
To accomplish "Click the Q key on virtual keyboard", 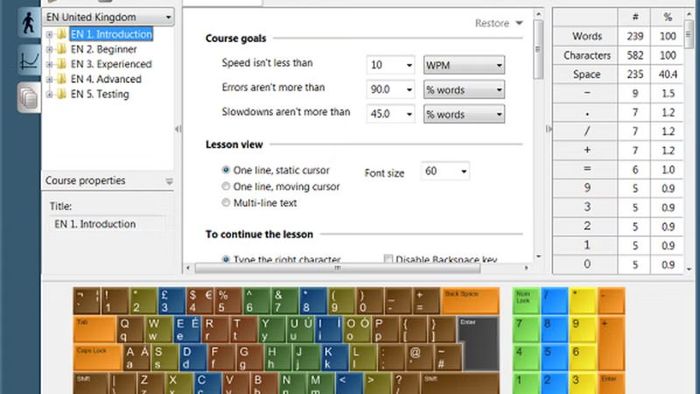I will coord(130,329).
